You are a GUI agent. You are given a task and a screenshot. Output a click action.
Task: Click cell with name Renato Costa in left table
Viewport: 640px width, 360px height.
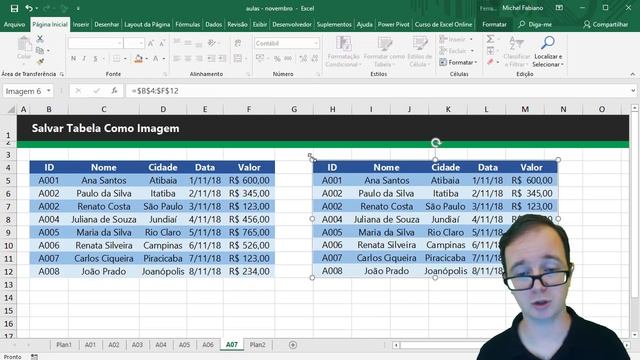pyautogui.click(x=104, y=207)
